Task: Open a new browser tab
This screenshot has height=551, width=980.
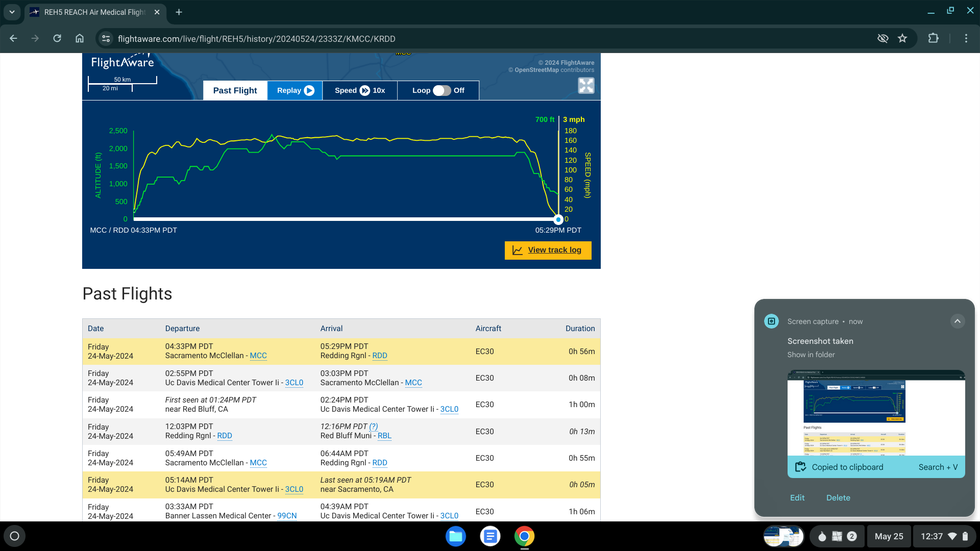Action: click(179, 12)
